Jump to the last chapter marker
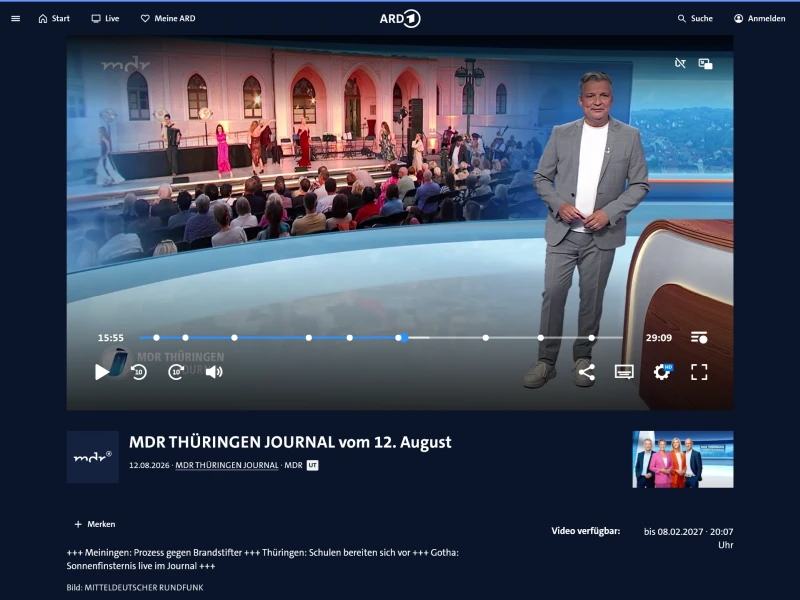Image resolution: width=800 pixels, height=600 pixels. pos(591,338)
